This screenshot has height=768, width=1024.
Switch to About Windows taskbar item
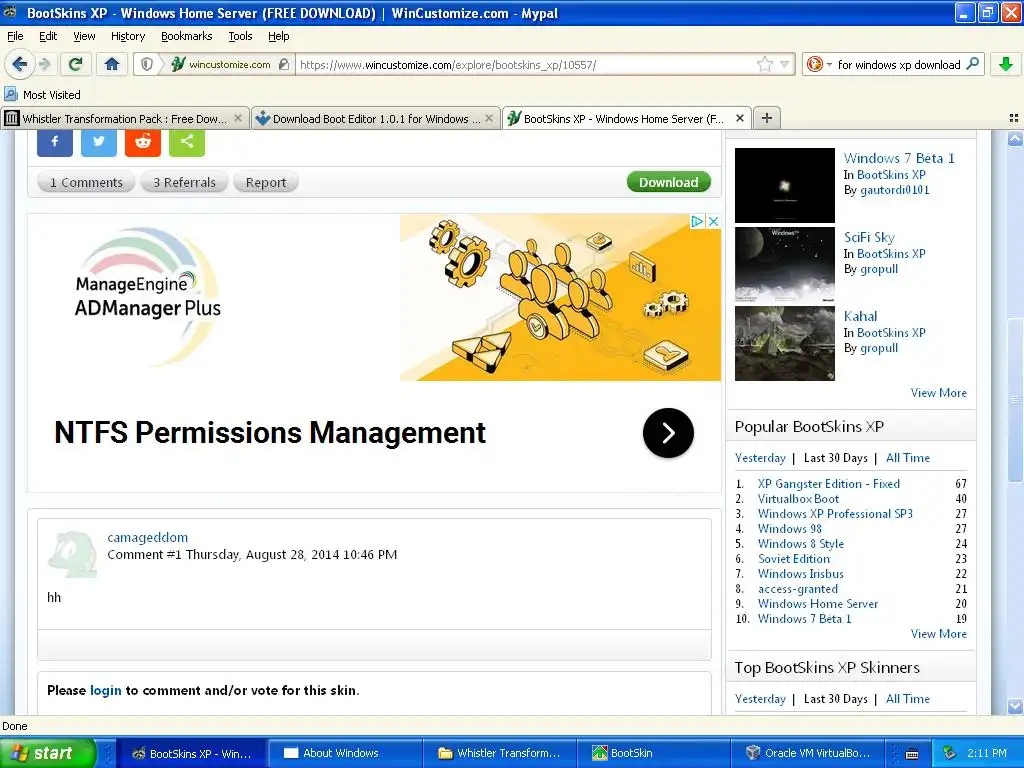click(344, 753)
